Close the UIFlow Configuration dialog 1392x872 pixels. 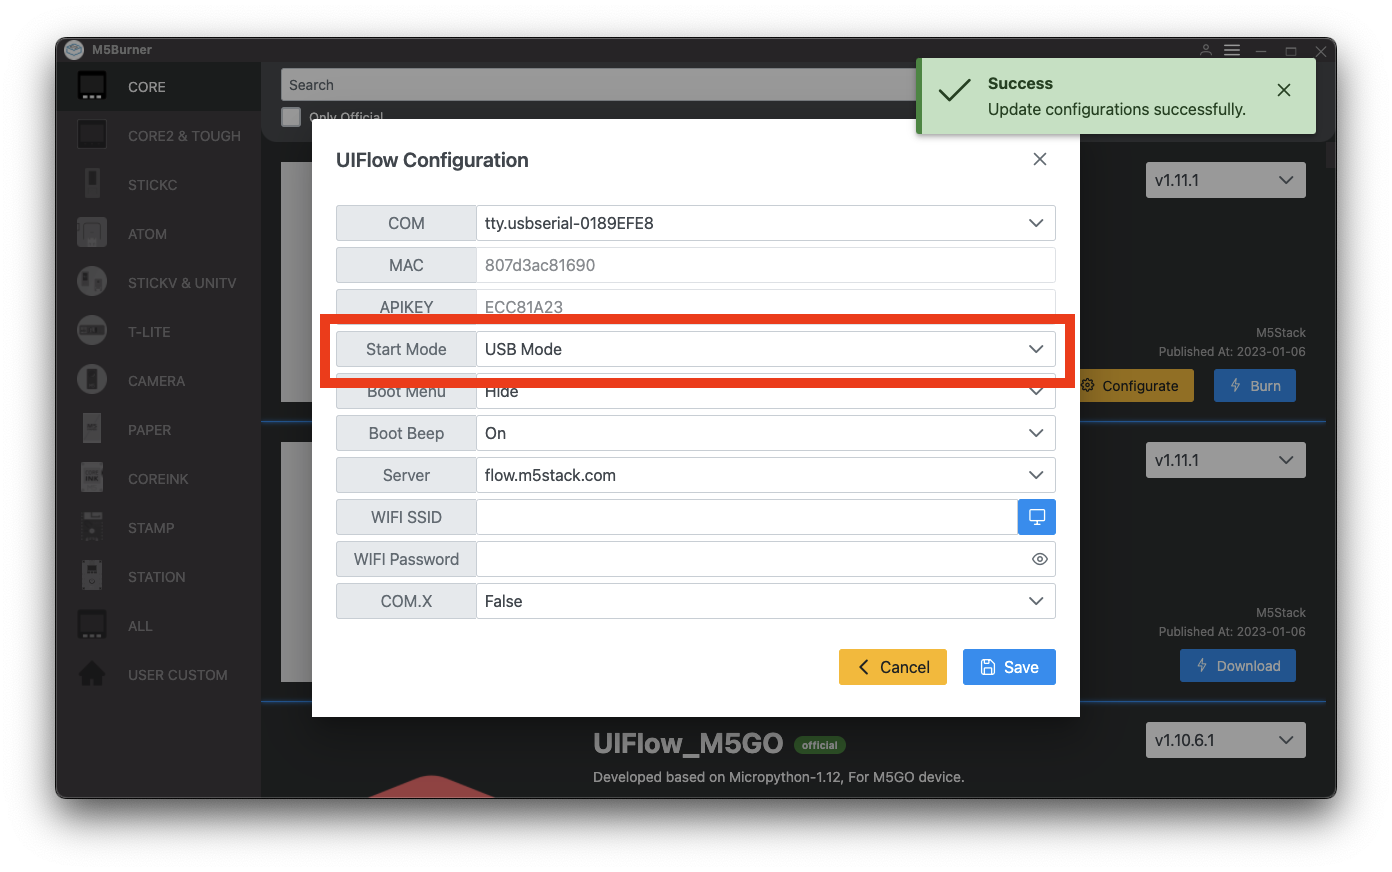coord(1039,160)
